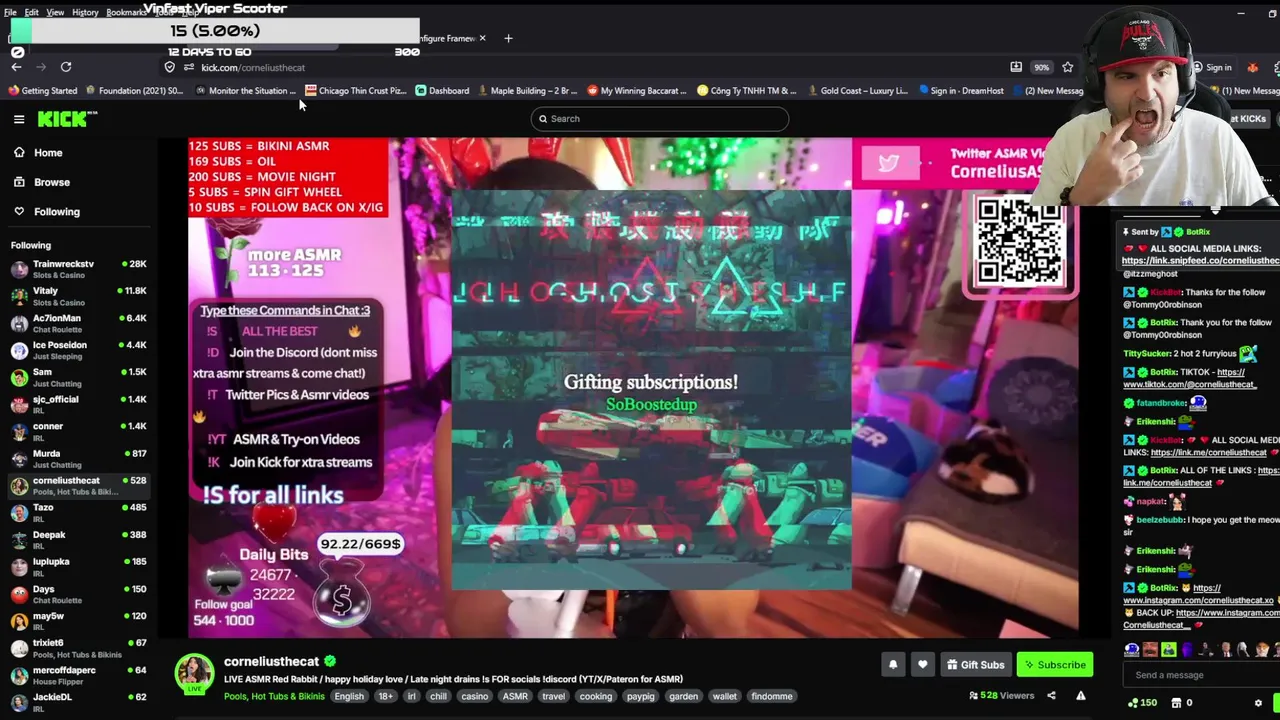Select the findomme tag
This screenshot has width=1280, height=720.
tap(772, 696)
